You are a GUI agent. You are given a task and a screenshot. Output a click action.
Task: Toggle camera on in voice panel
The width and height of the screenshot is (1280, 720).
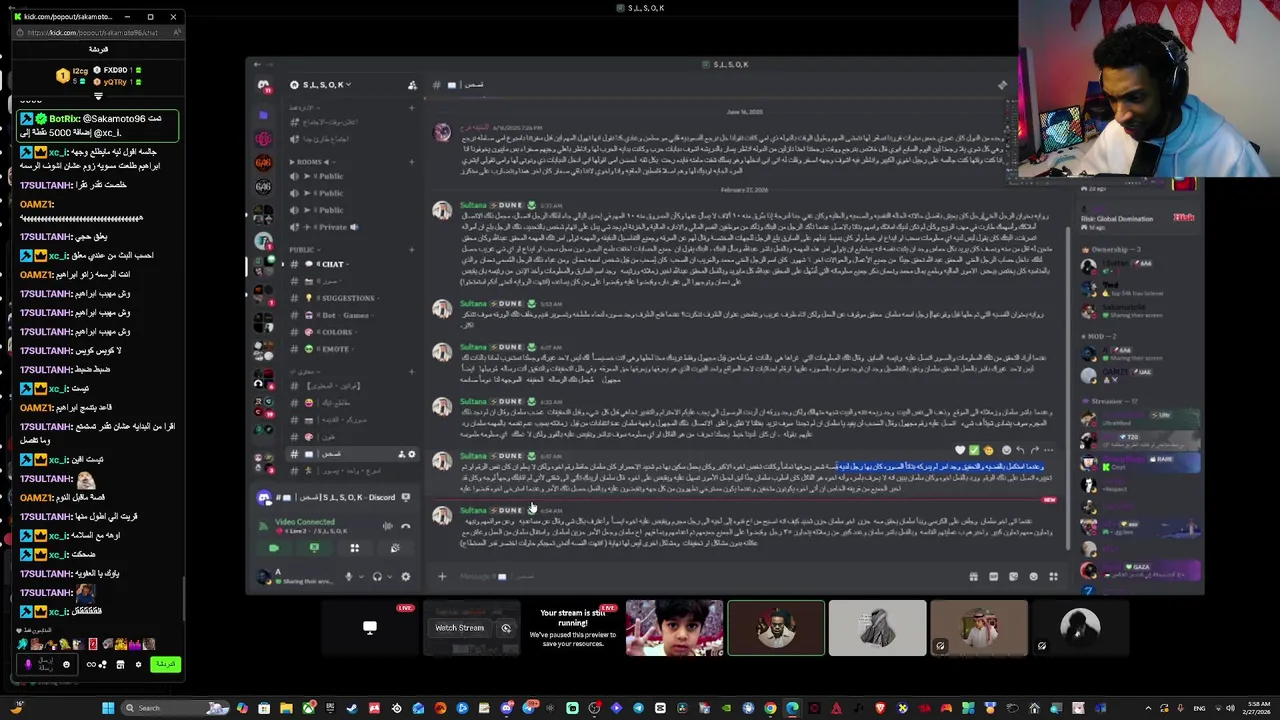[274, 548]
